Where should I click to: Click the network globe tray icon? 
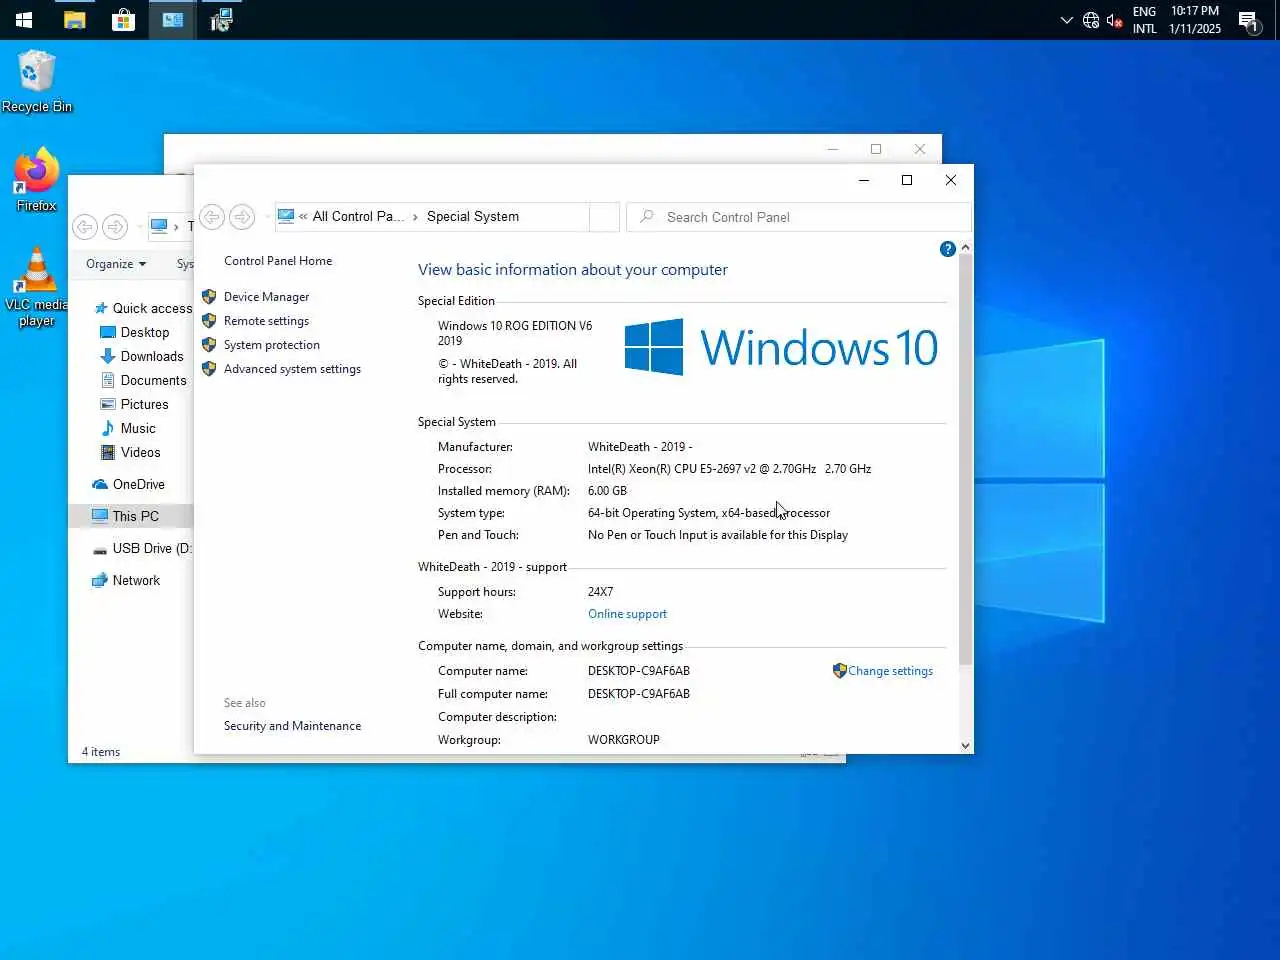pos(1091,20)
